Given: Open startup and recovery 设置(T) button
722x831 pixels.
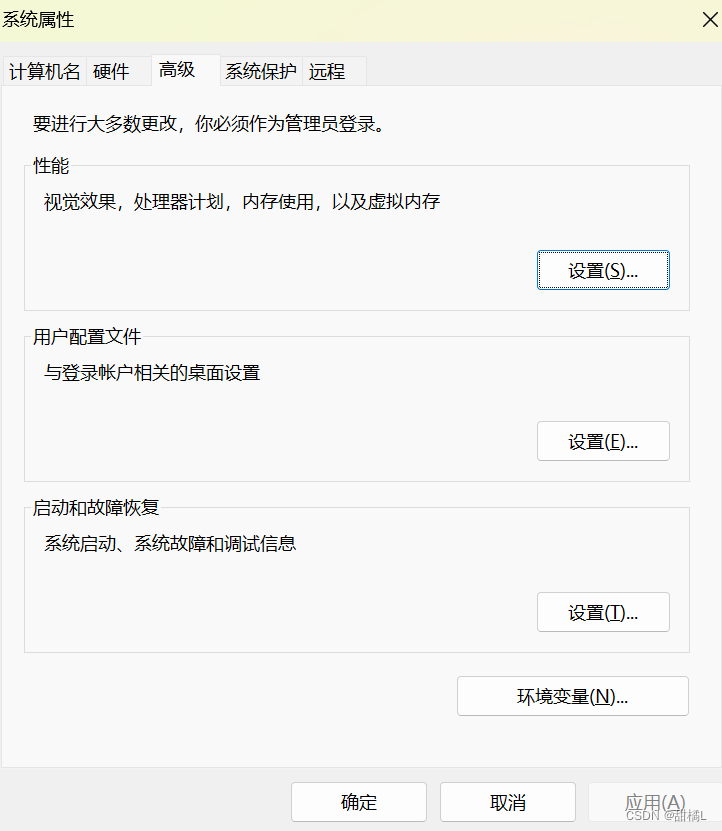Looking at the screenshot, I should (603, 612).
